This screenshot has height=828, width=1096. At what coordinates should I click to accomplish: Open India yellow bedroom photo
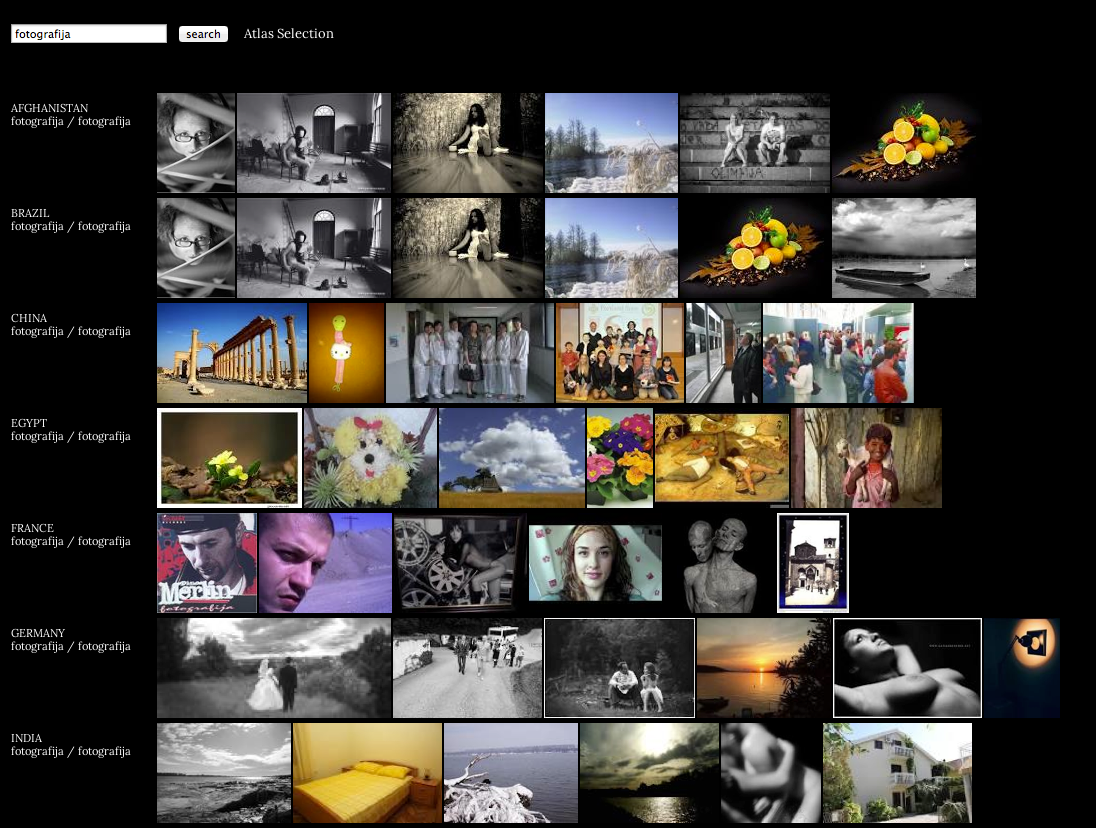(368, 773)
